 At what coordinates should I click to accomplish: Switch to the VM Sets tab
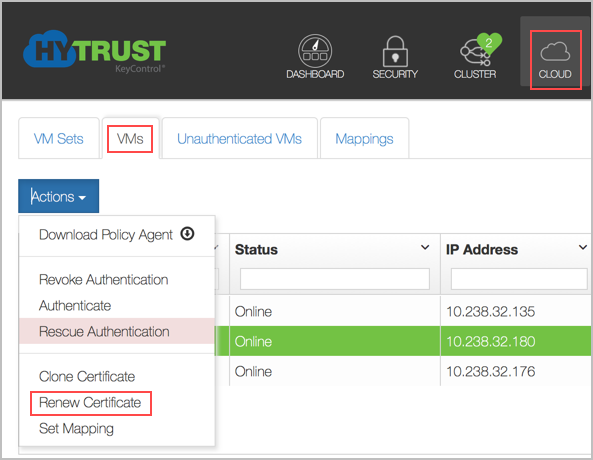point(59,138)
